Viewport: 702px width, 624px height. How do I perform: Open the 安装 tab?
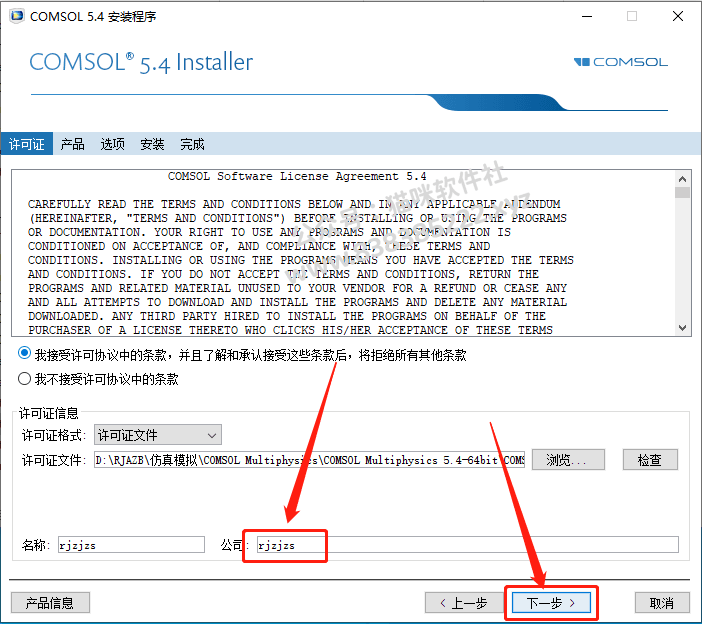pyautogui.click(x=152, y=144)
